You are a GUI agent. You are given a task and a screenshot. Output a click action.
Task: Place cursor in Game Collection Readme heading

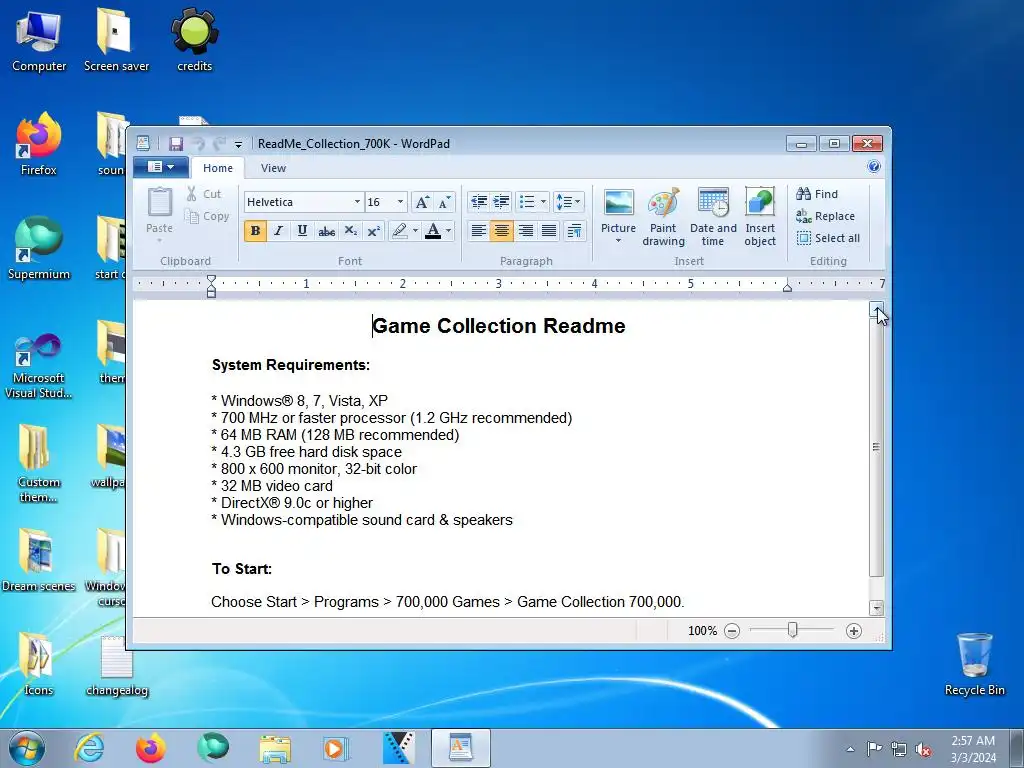[x=499, y=326]
